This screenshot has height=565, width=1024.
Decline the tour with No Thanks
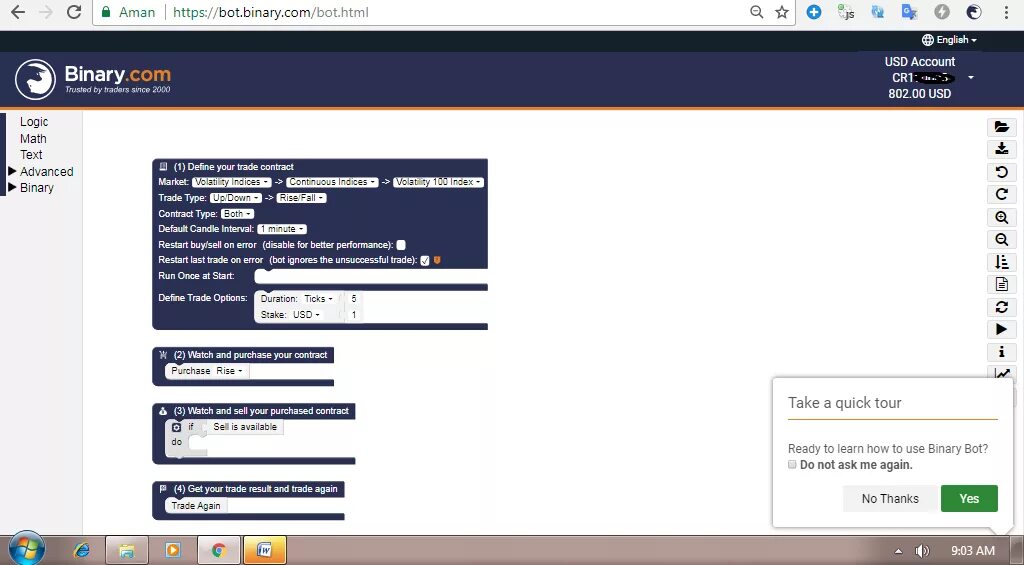[890, 498]
